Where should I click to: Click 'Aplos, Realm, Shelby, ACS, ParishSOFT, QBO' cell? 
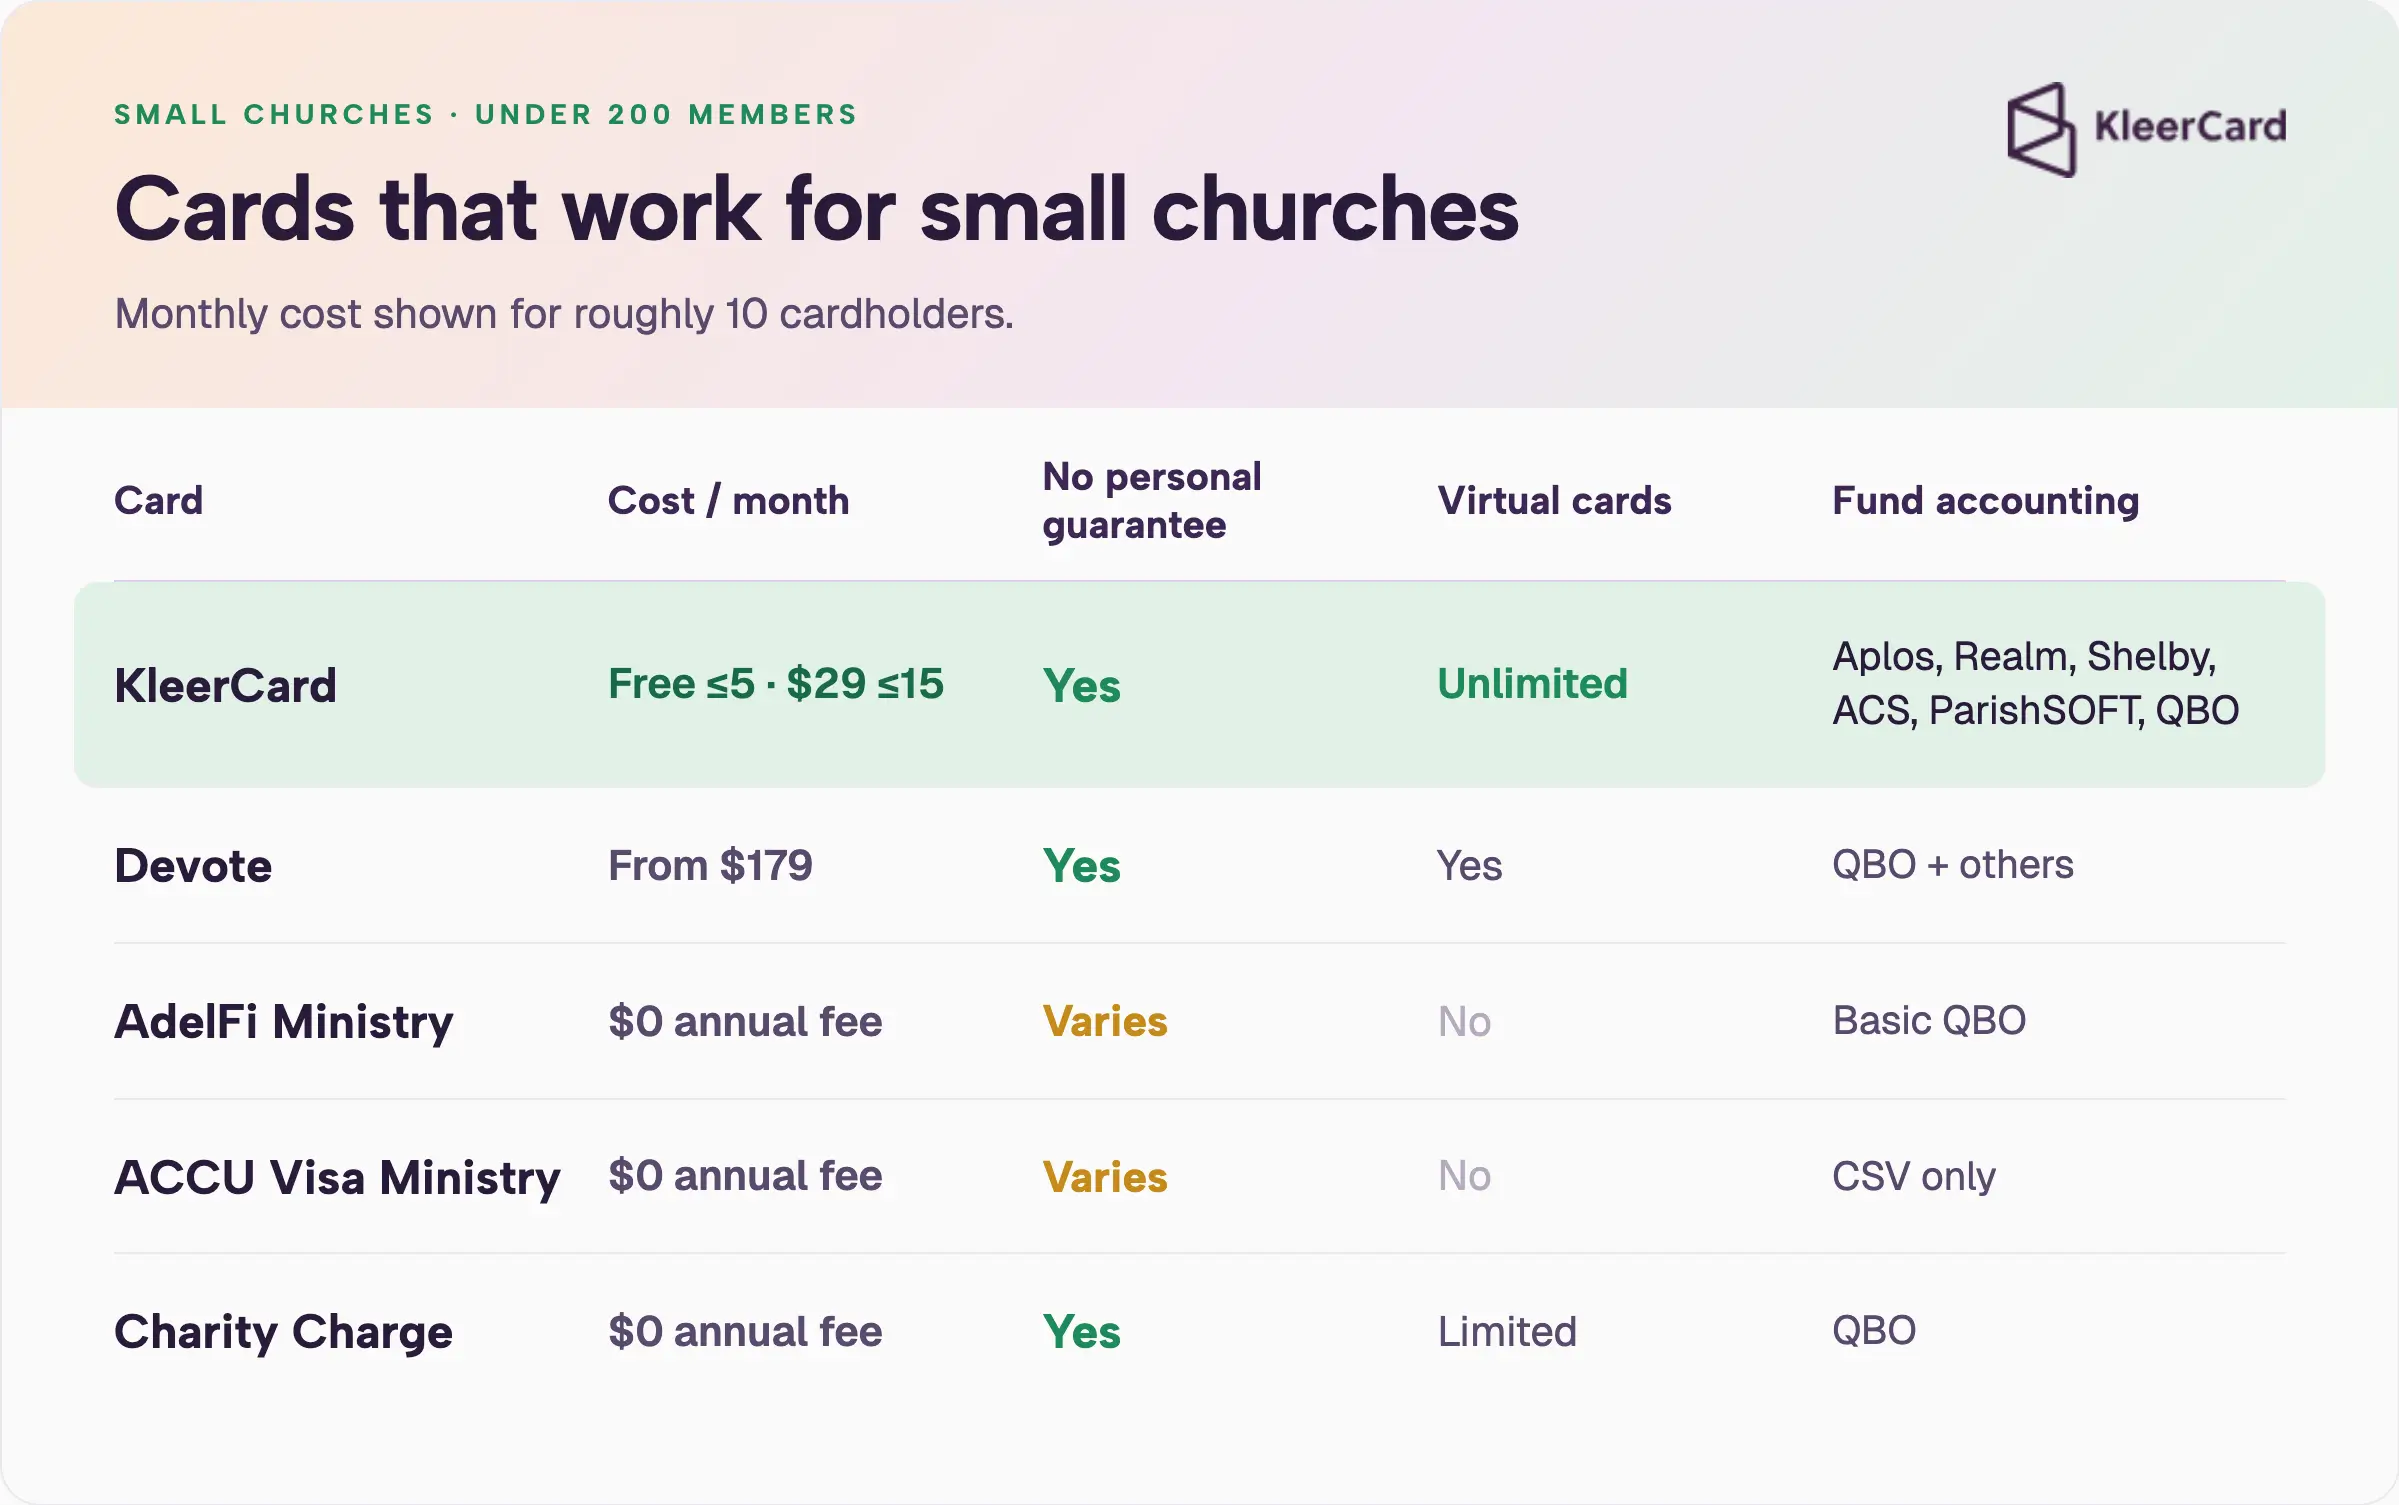tap(2035, 684)
